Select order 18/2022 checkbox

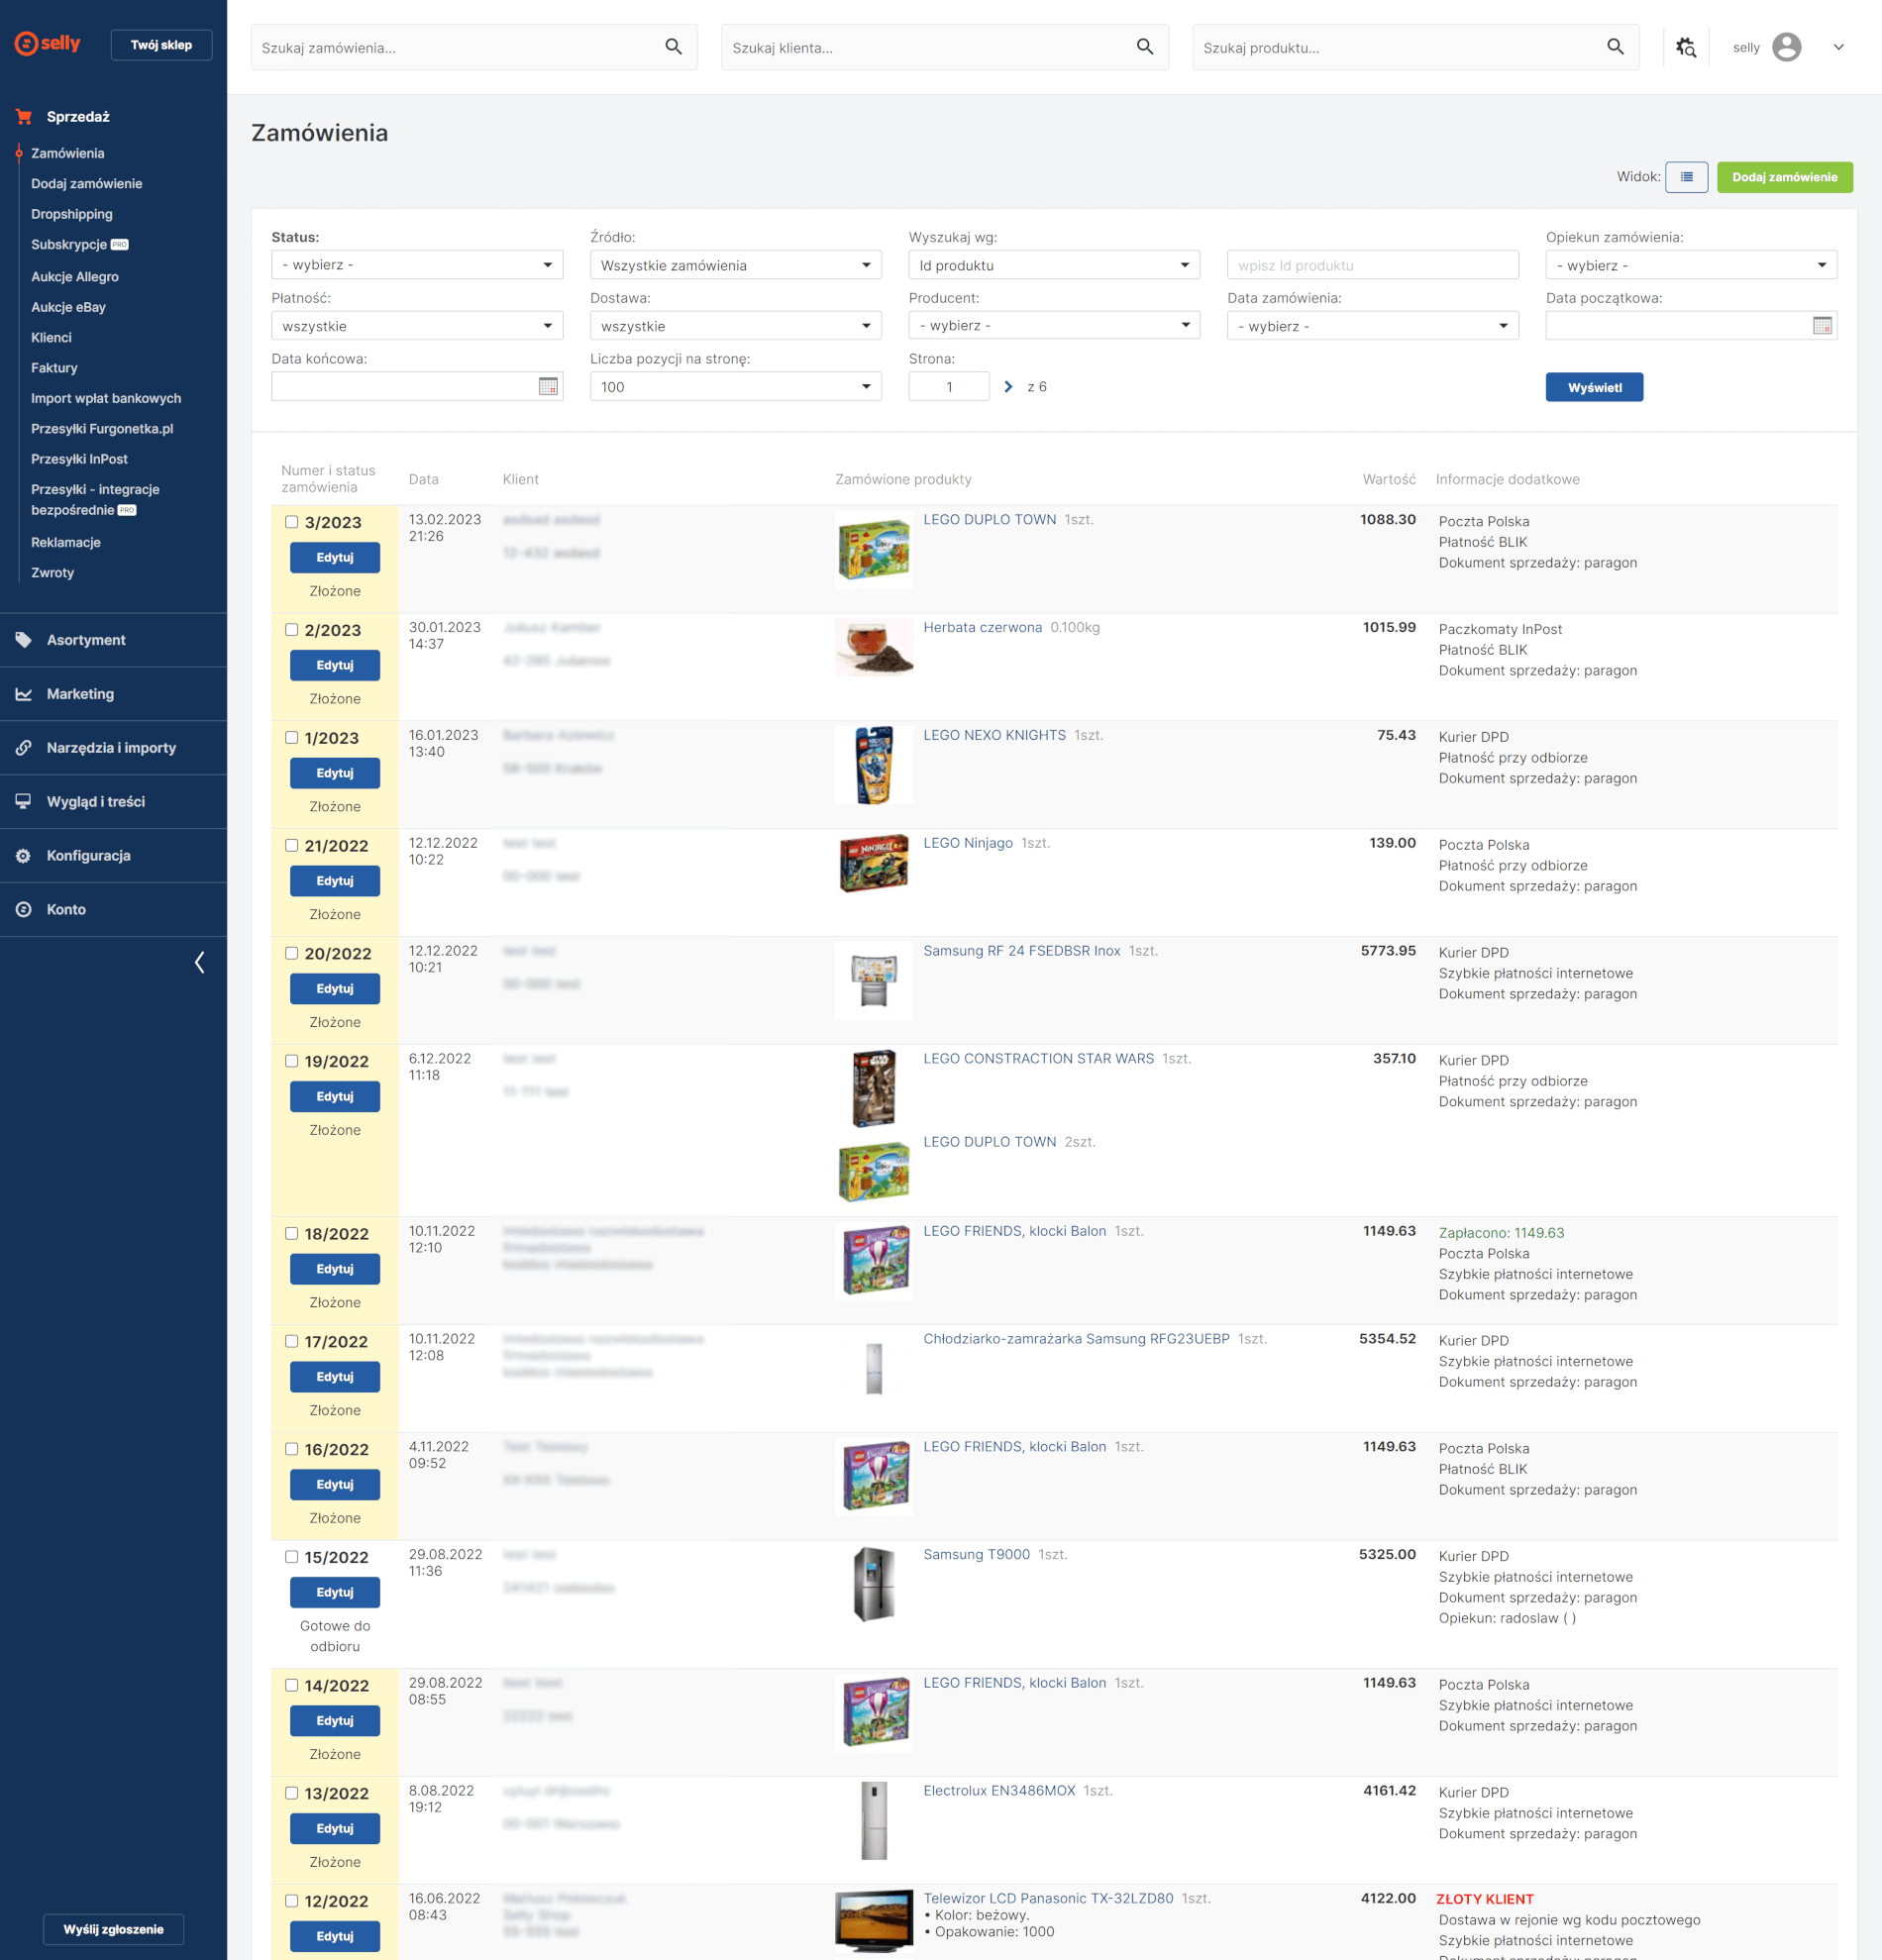292,1234
